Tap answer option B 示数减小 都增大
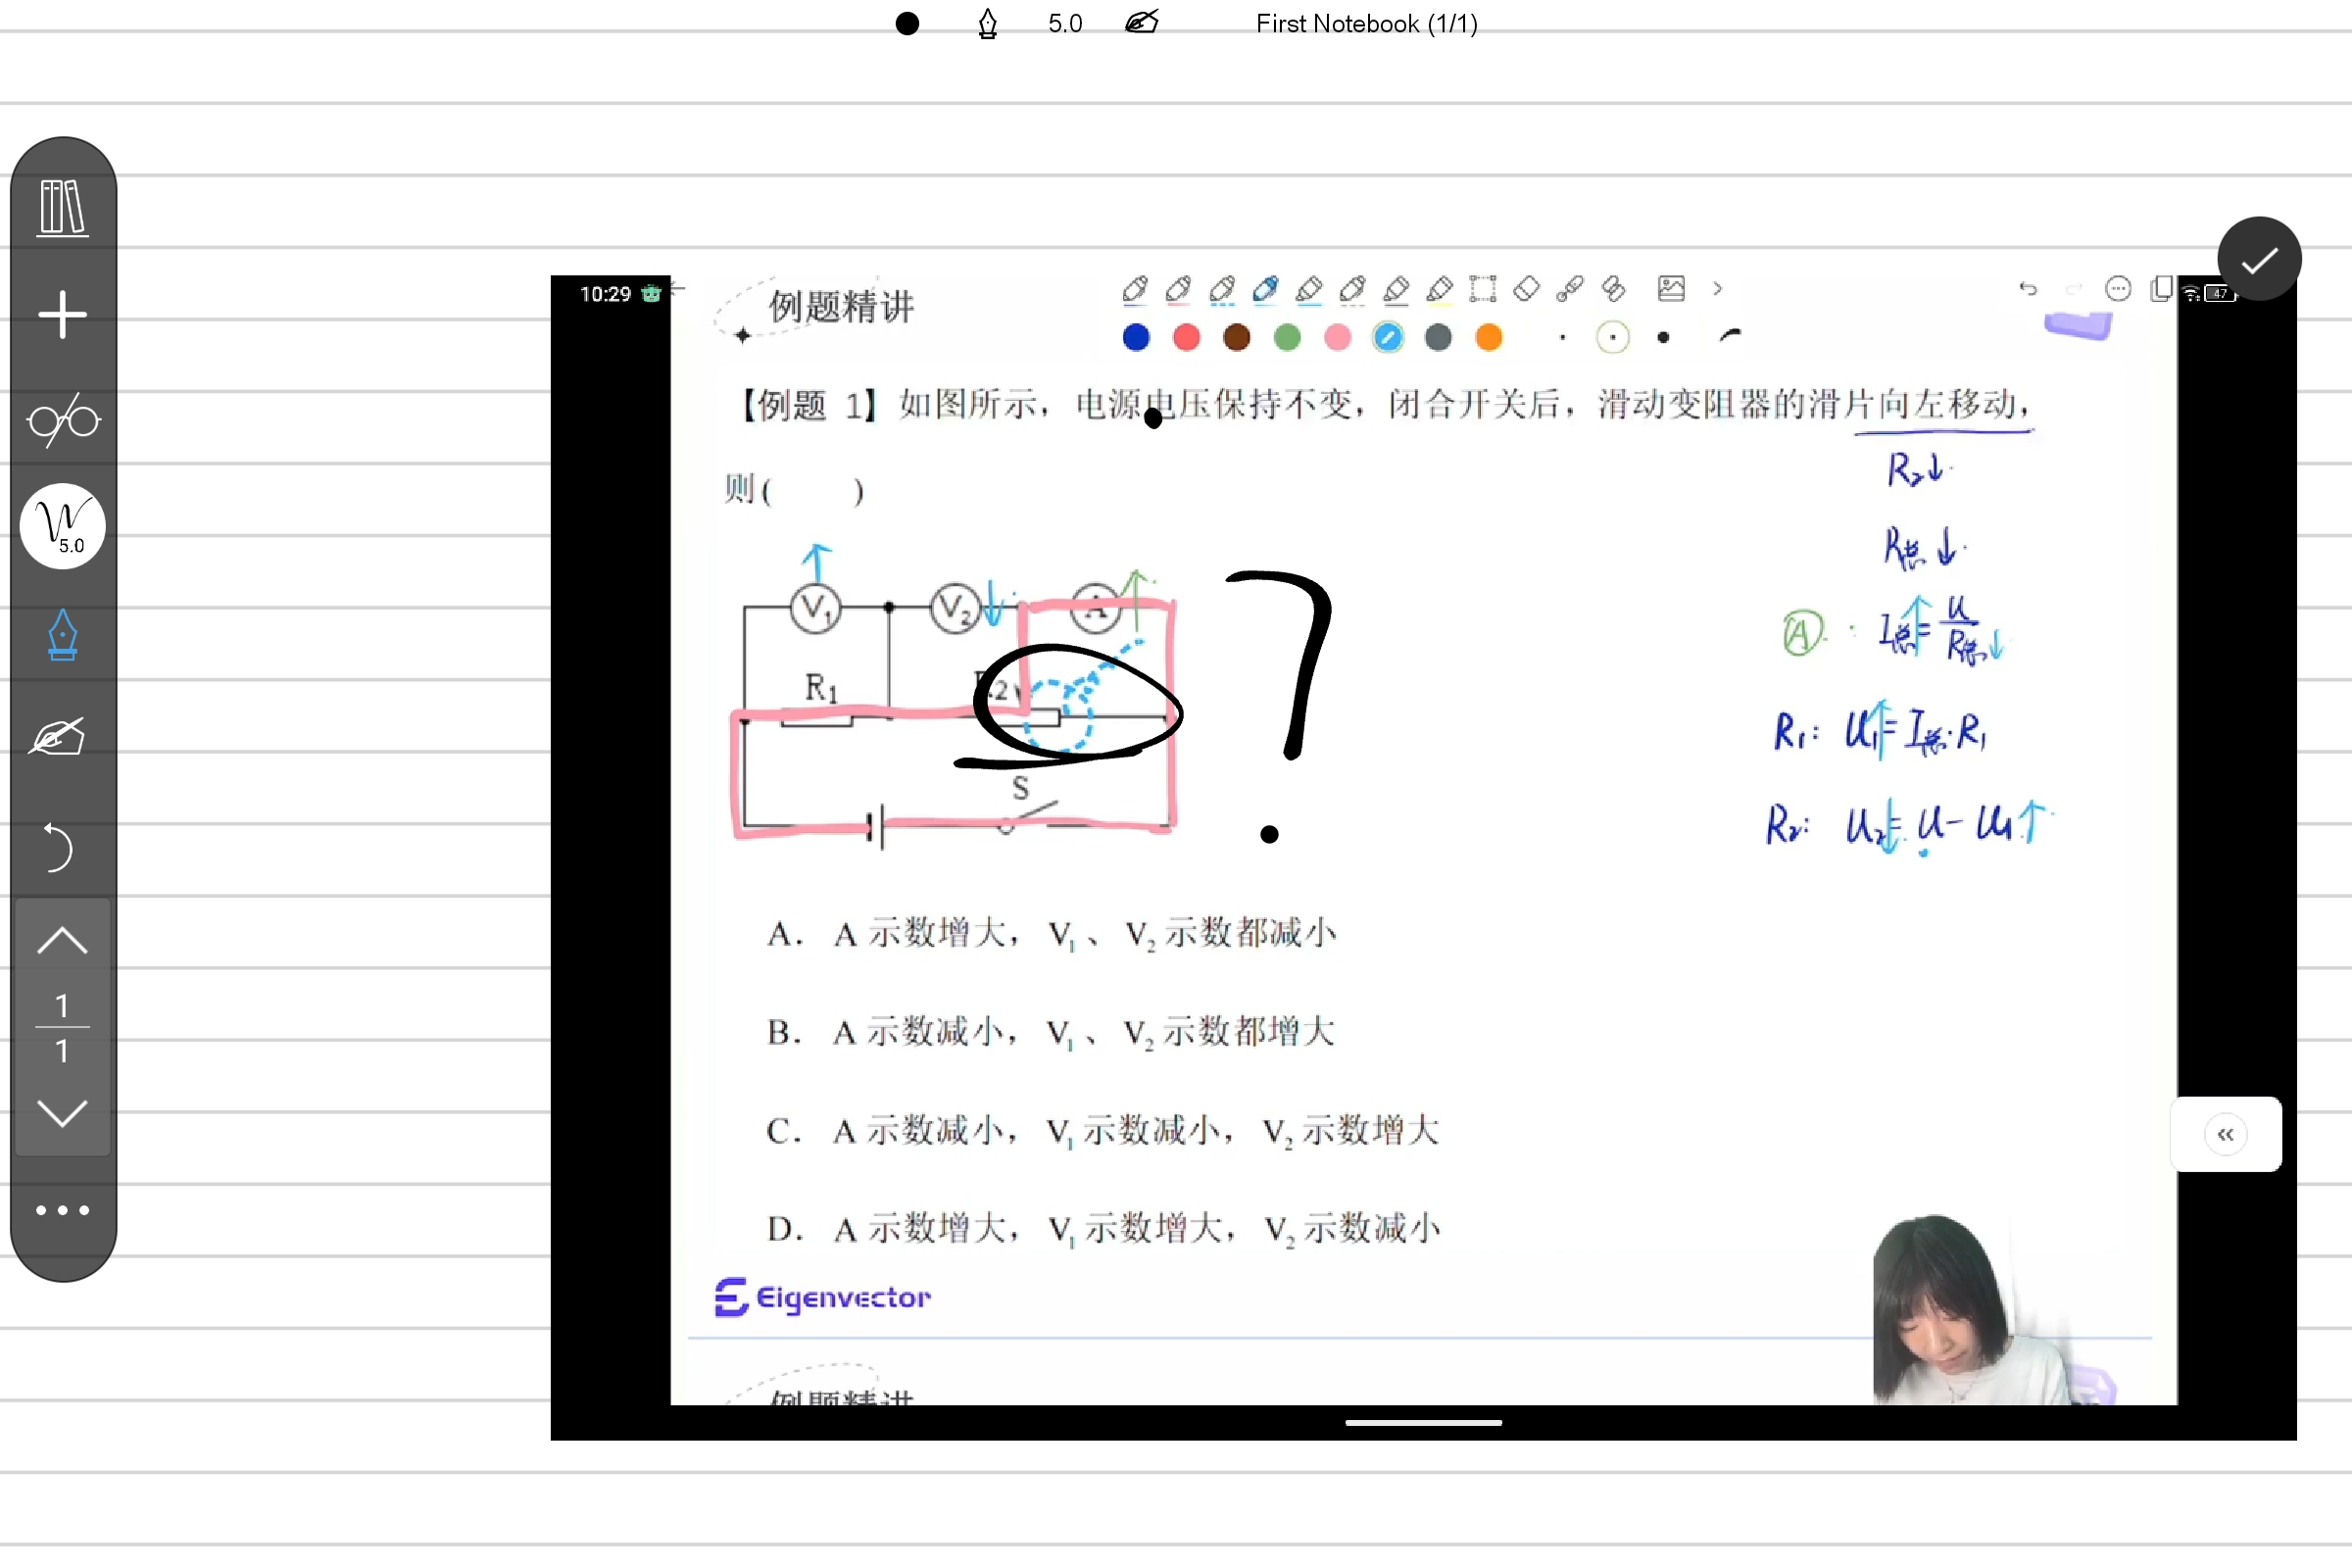Image resolution: width=2352 pixels, height=1568 pixels. tap(1050, 1031)
